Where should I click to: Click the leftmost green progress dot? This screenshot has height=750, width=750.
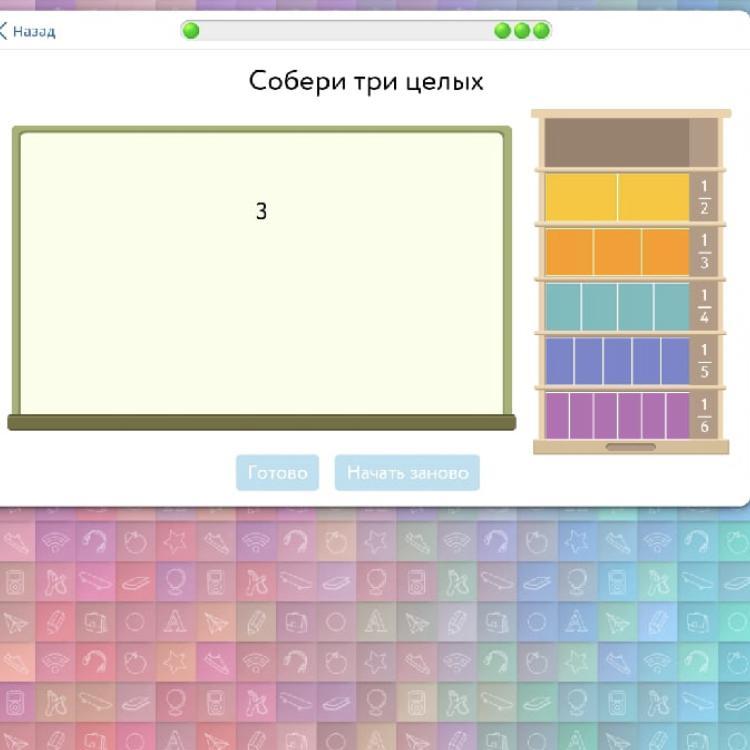pyautogui.click(x=191, y=31)
